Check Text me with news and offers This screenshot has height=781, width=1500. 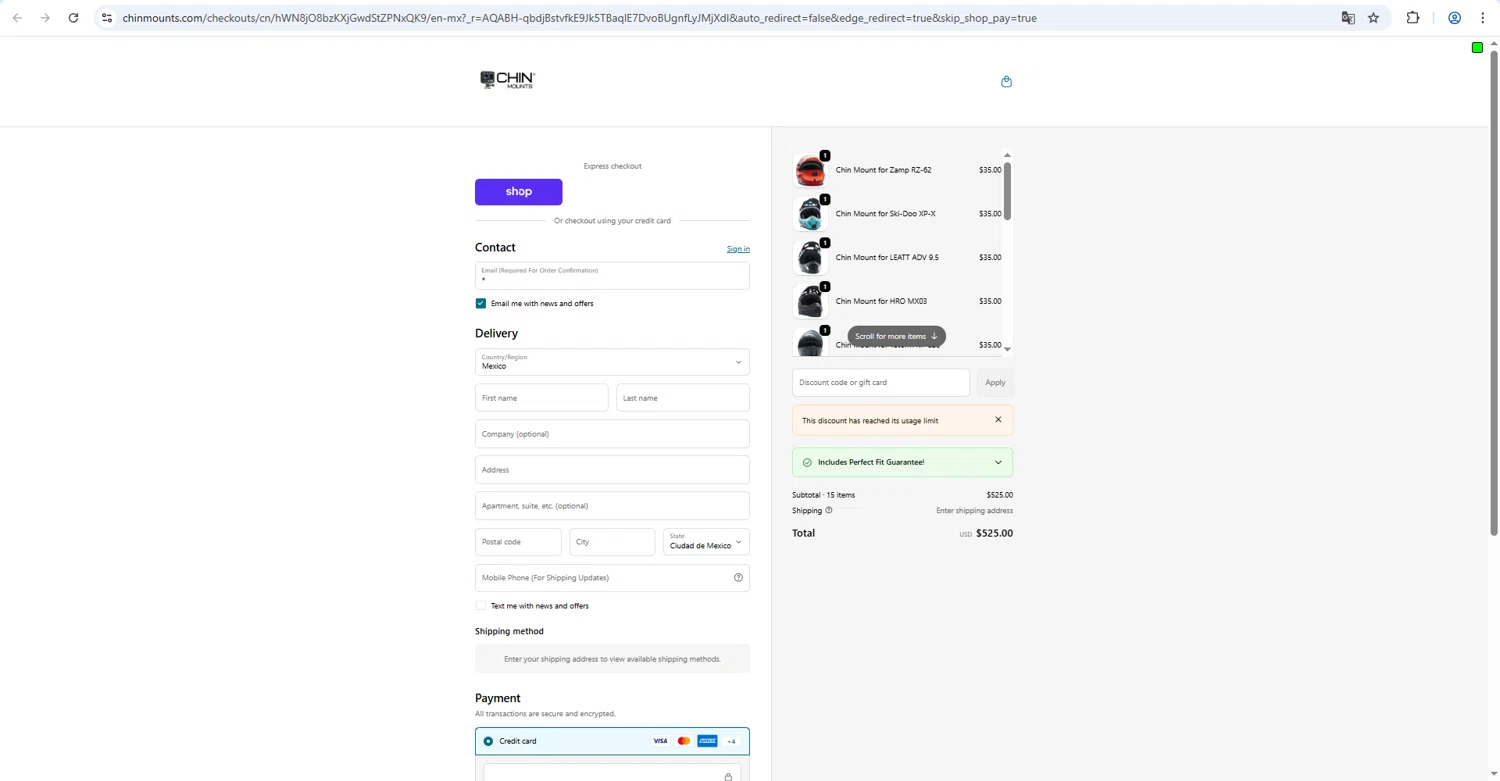pos(481,606)
